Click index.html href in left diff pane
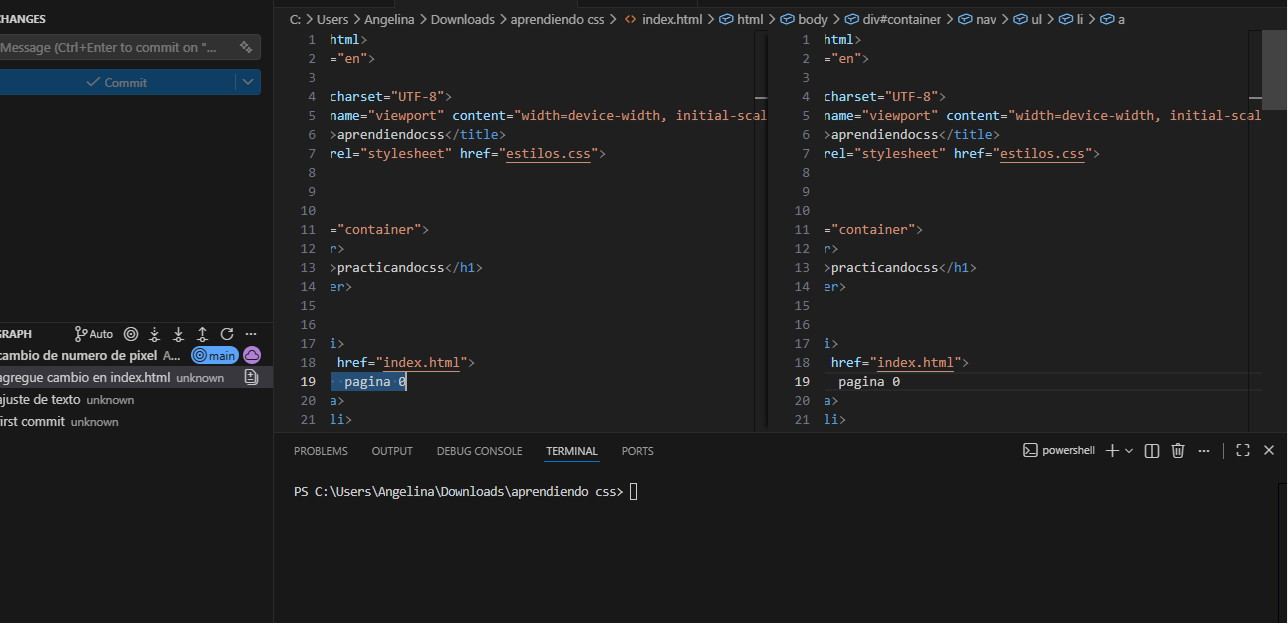This screenshot has height=624, width=1288. (422, 363)
